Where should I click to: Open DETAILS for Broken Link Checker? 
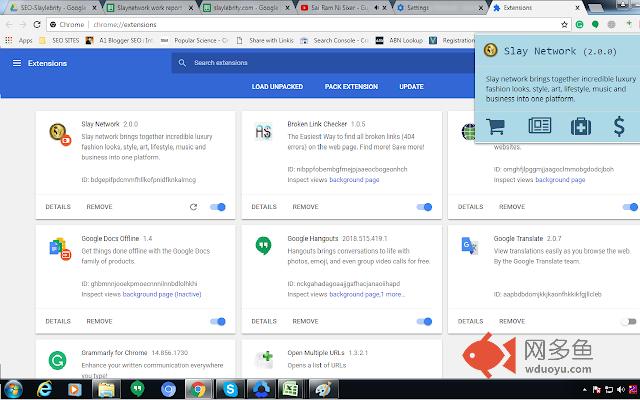(264, 207)
